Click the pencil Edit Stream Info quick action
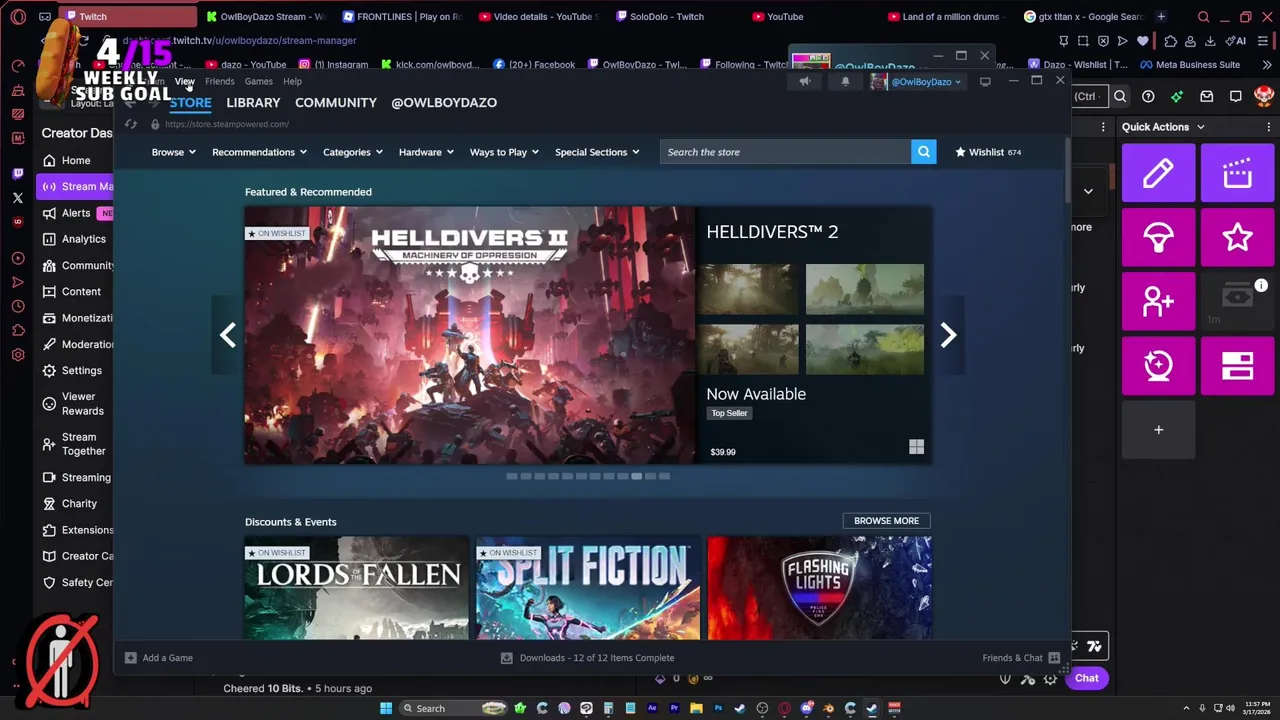The image size is (1280, 720). (1158, 173)
